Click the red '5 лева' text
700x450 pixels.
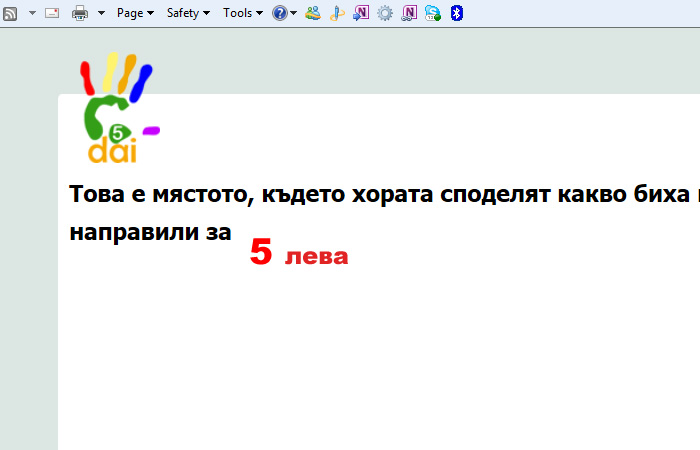298,254
